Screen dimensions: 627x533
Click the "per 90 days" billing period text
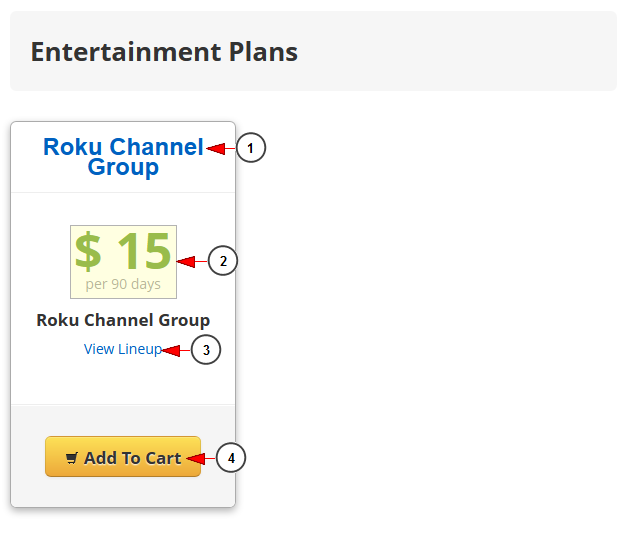coord(123,284)
